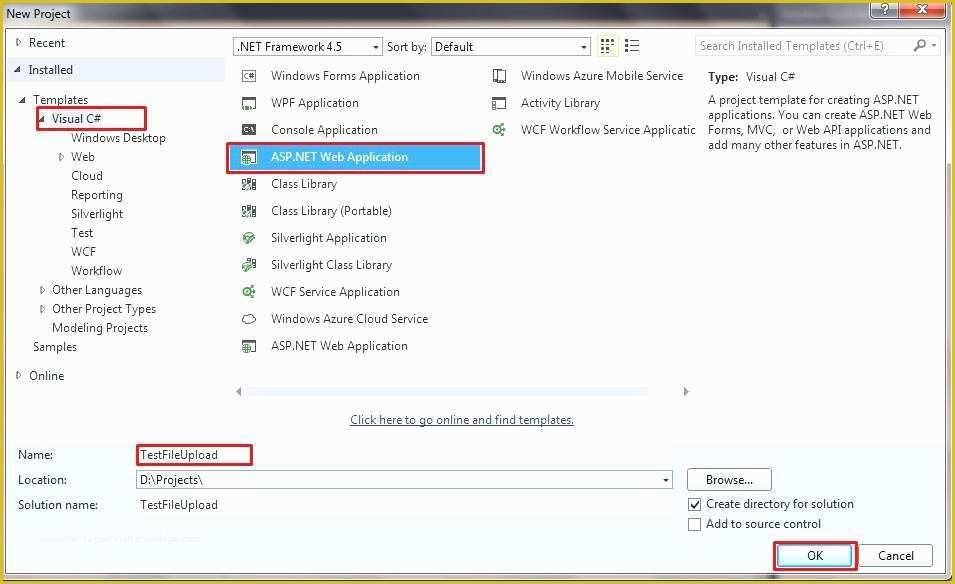Select Modeling Projects in tree
955x584 pixels.
coord(100,328)
